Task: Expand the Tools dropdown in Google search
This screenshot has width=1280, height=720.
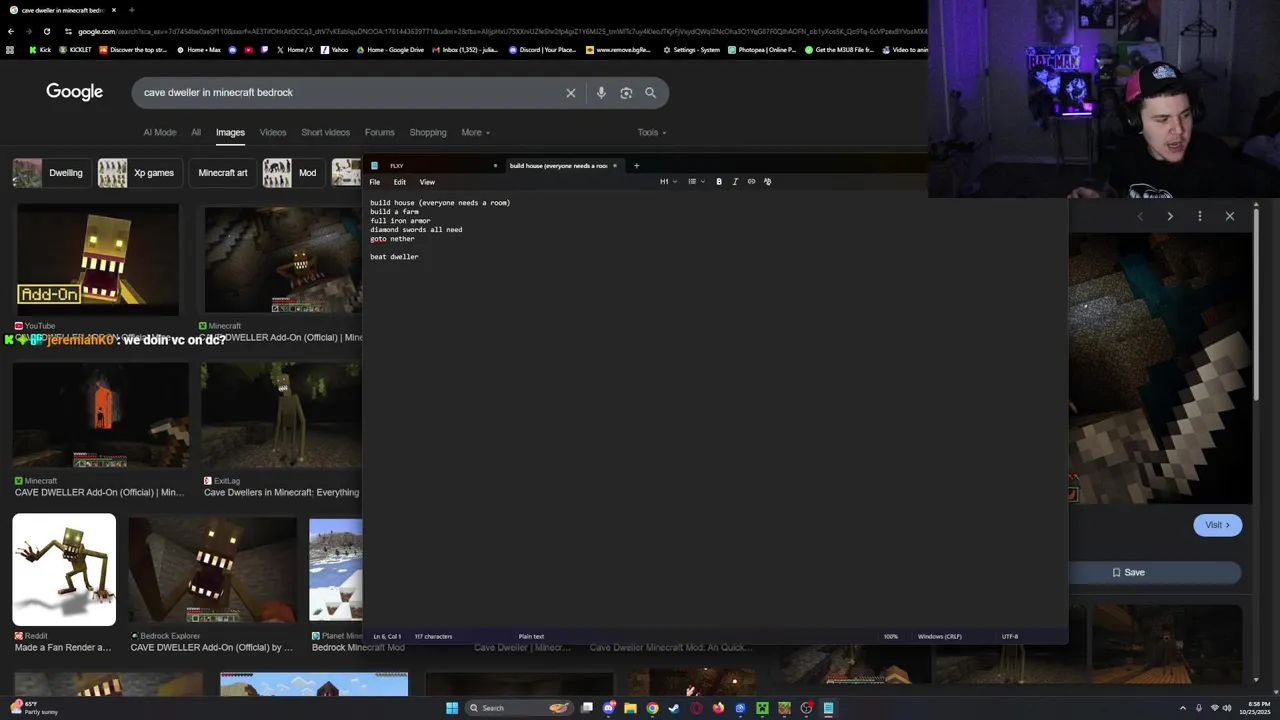Action: click(652, 132)
